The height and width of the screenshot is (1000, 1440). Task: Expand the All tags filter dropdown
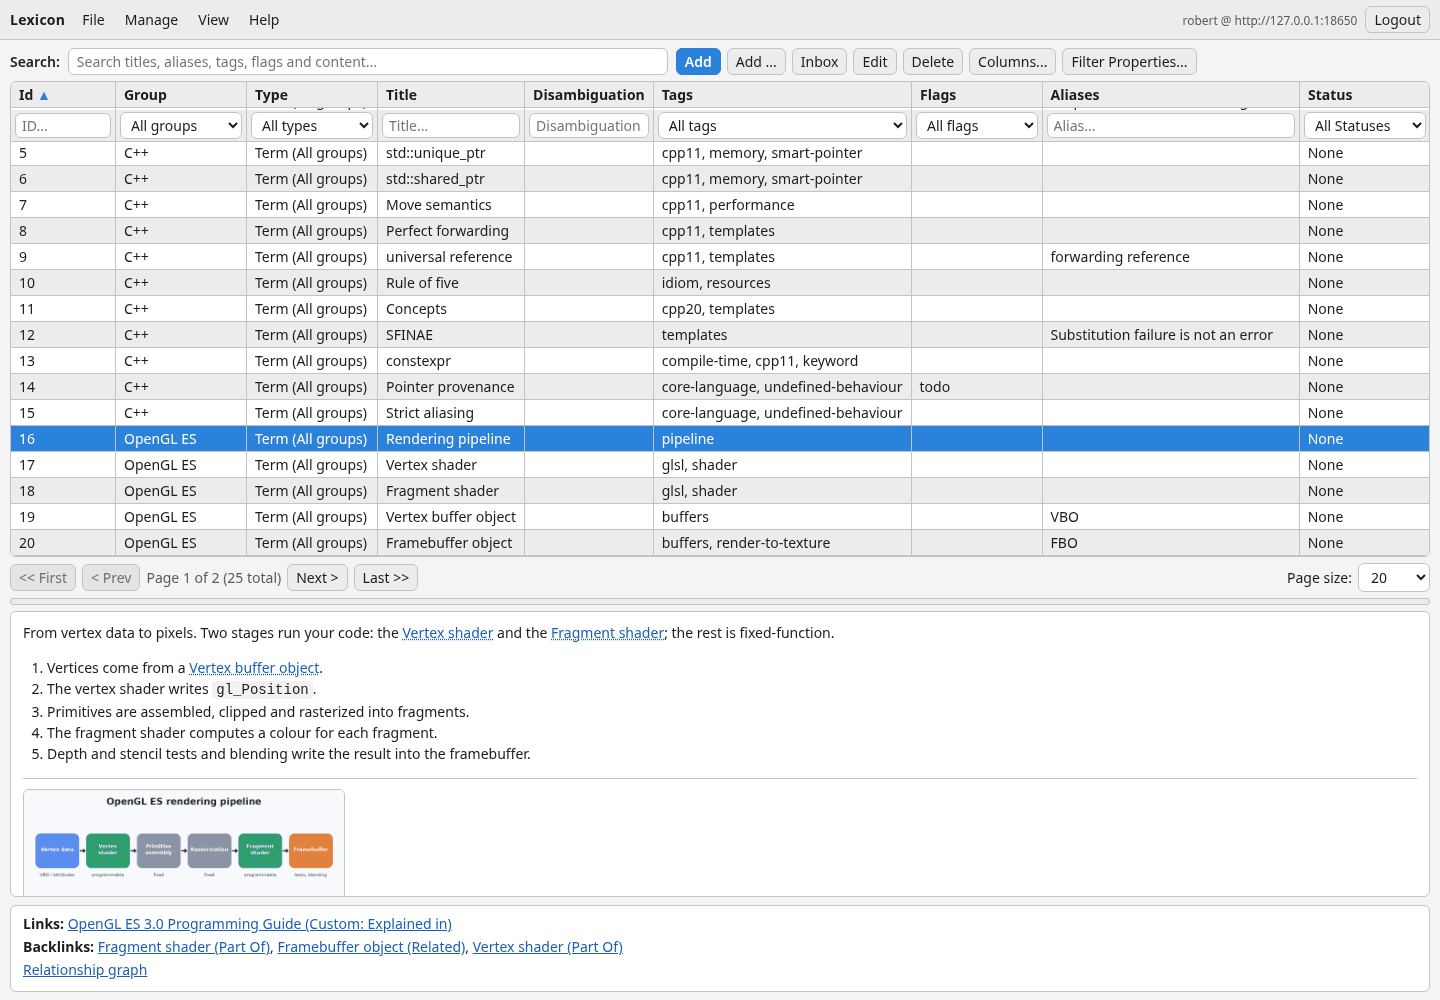(x=782, y=126)
